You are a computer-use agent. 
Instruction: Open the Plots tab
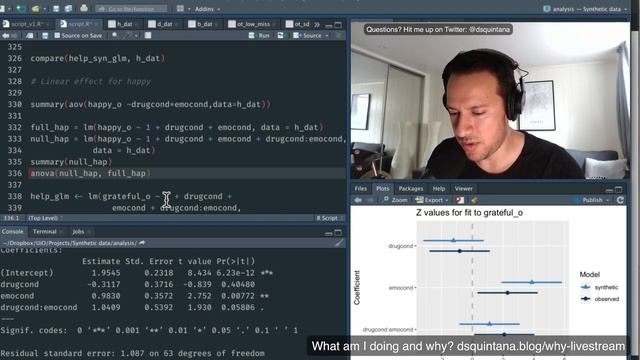click(x=382, y=189)
